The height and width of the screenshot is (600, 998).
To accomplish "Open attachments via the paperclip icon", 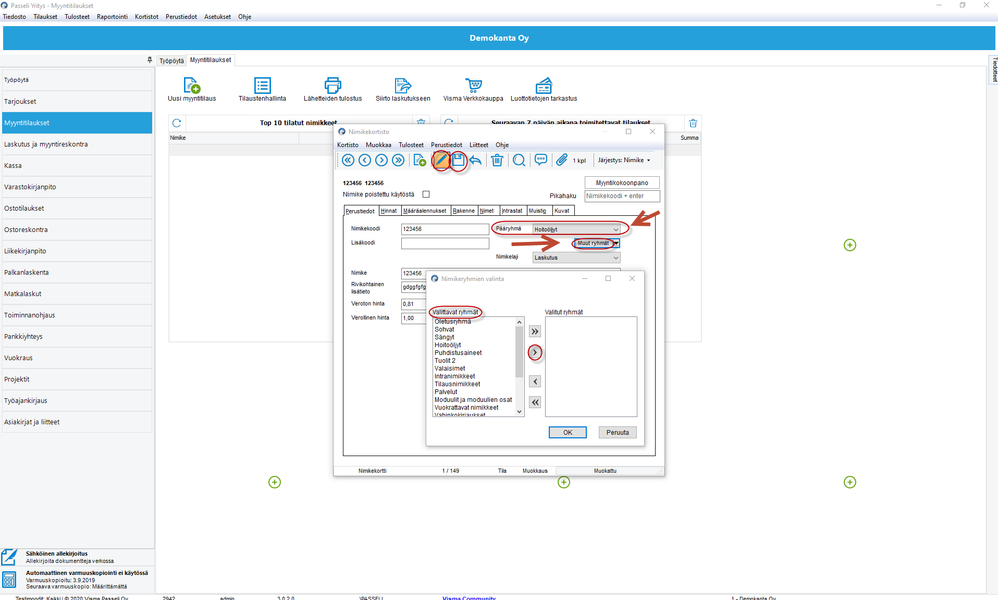I will 561,160.
